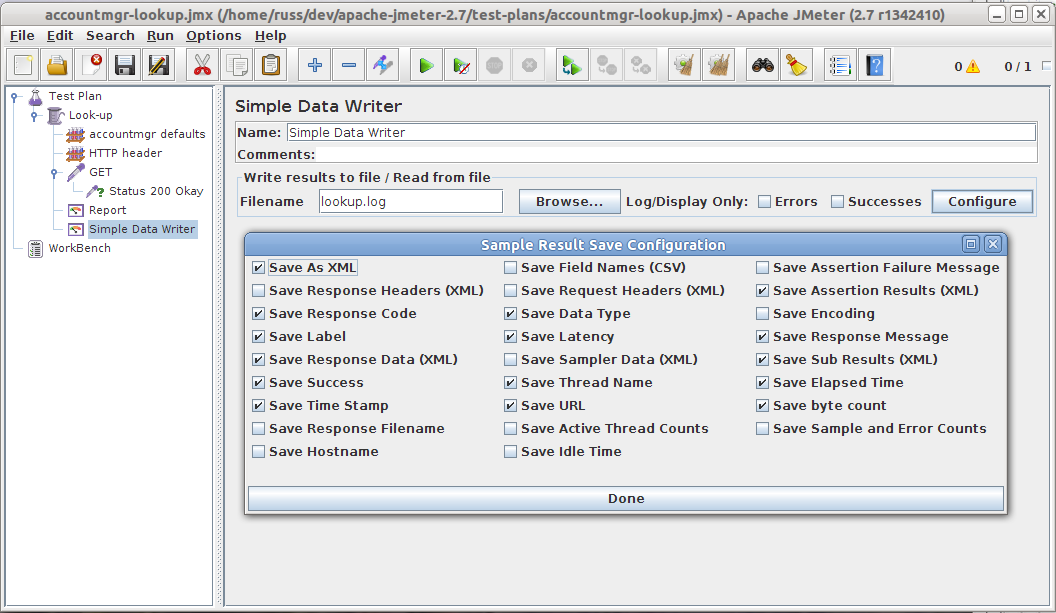Enable Save Assertion Failure Message

[x=762, y=267]
